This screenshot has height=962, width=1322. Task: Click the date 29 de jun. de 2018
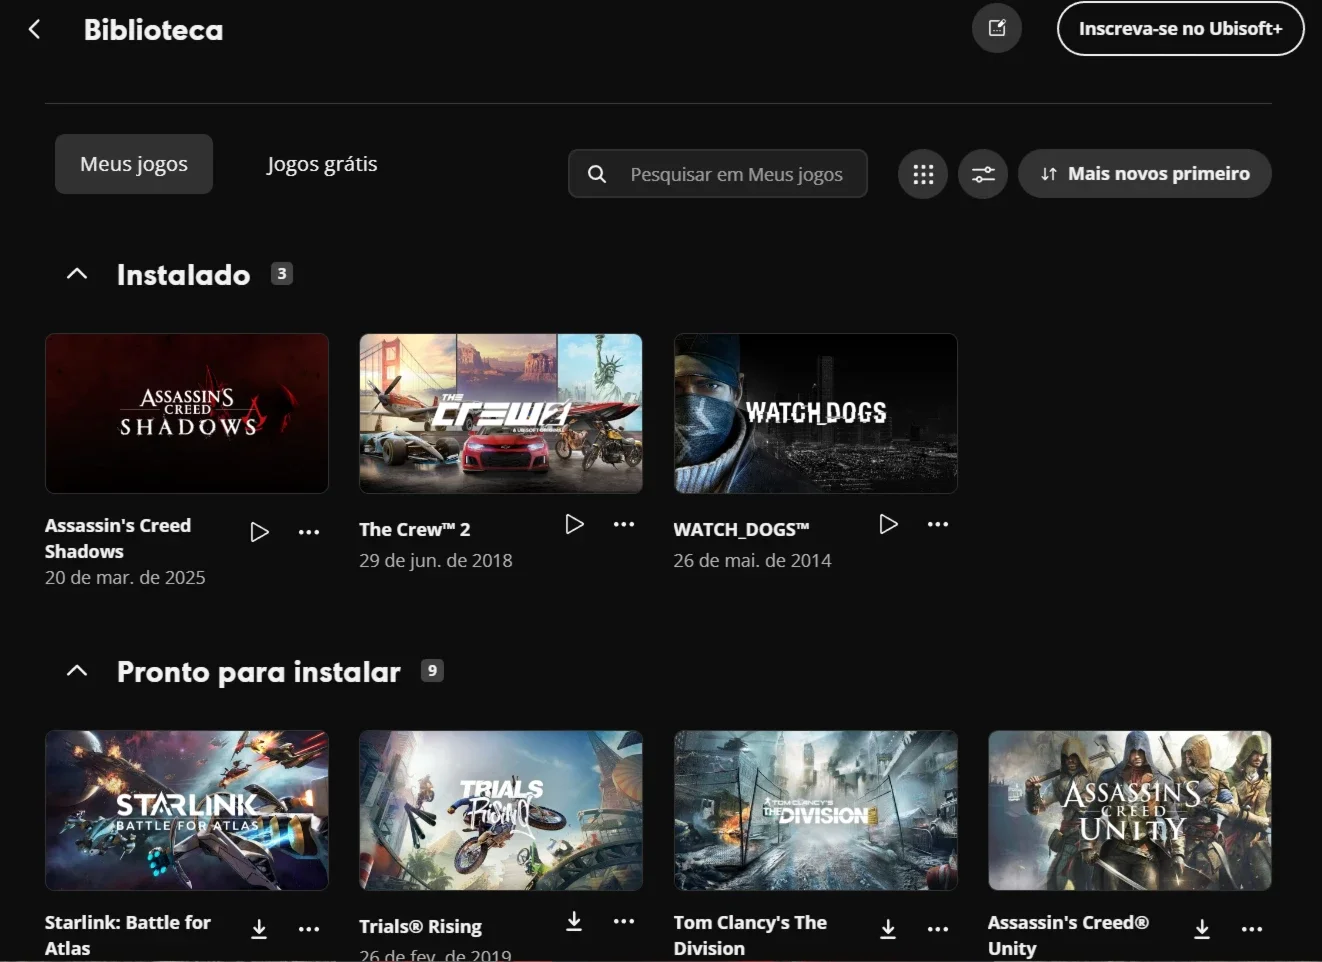(436, 560)
